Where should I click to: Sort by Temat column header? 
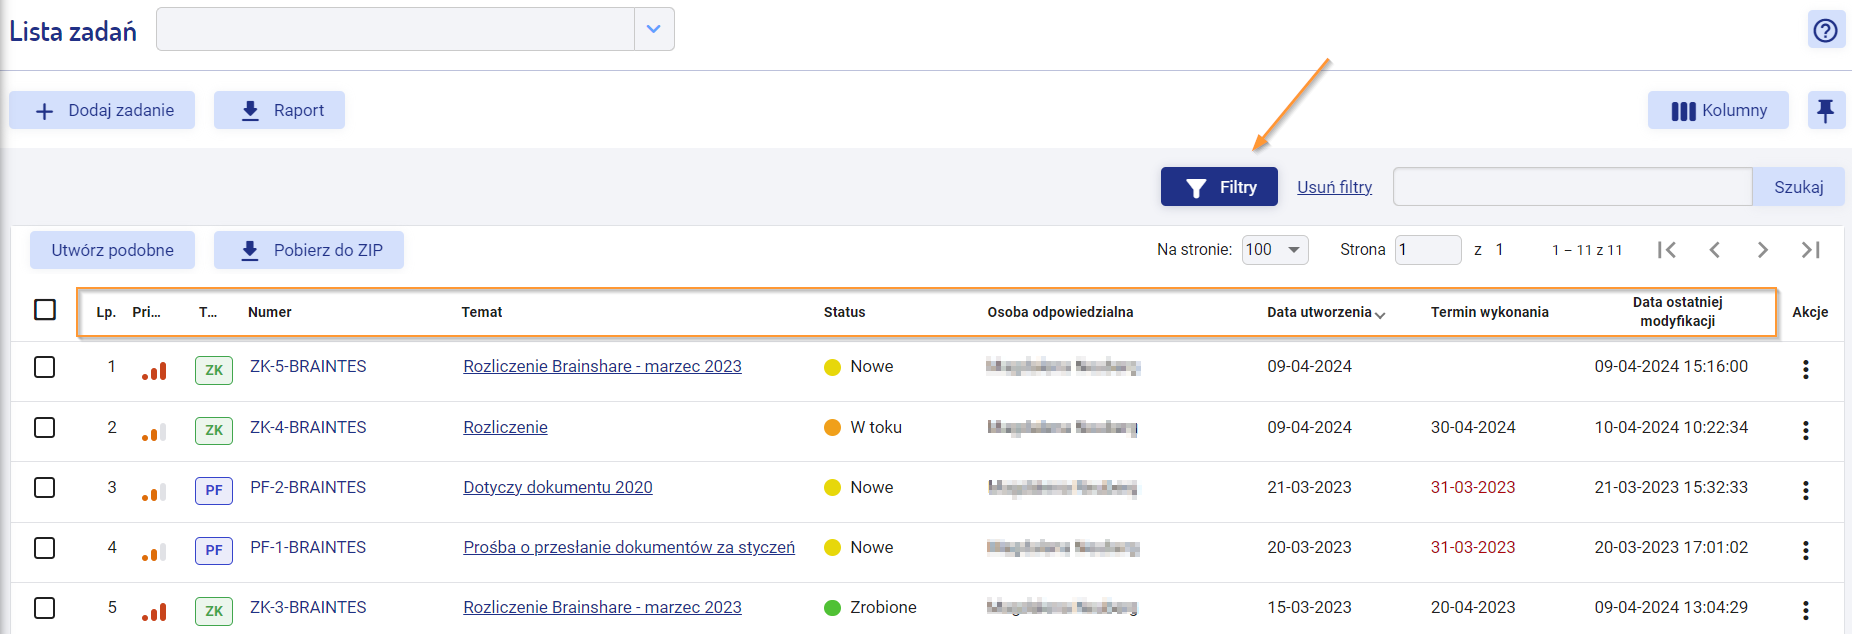pos(482,312)
